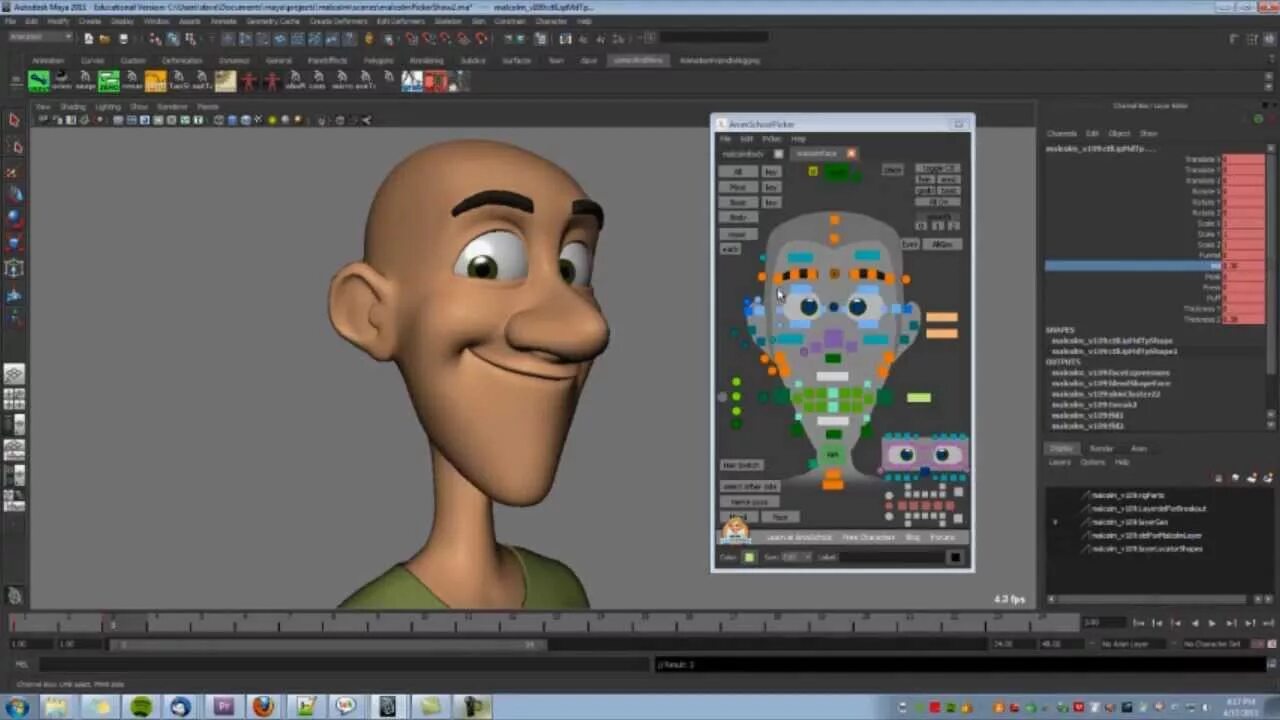Open the Windows Start menu
The width and height of the screenshot is (1280, 720).
[x=17, y=707]
